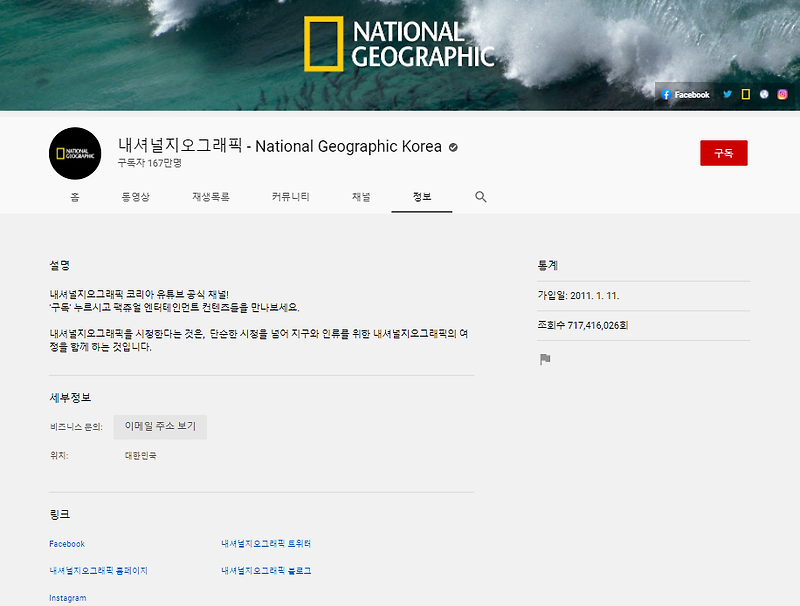Click the 위치: label
The image size is (800, 606).
pos(59,456)
